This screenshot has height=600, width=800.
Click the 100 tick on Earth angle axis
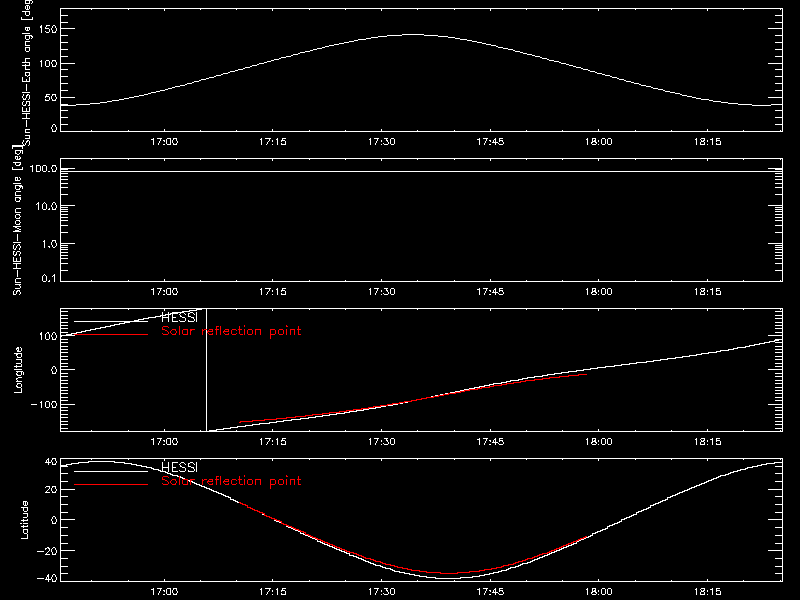pyautogui.click(x=48, y=64)
